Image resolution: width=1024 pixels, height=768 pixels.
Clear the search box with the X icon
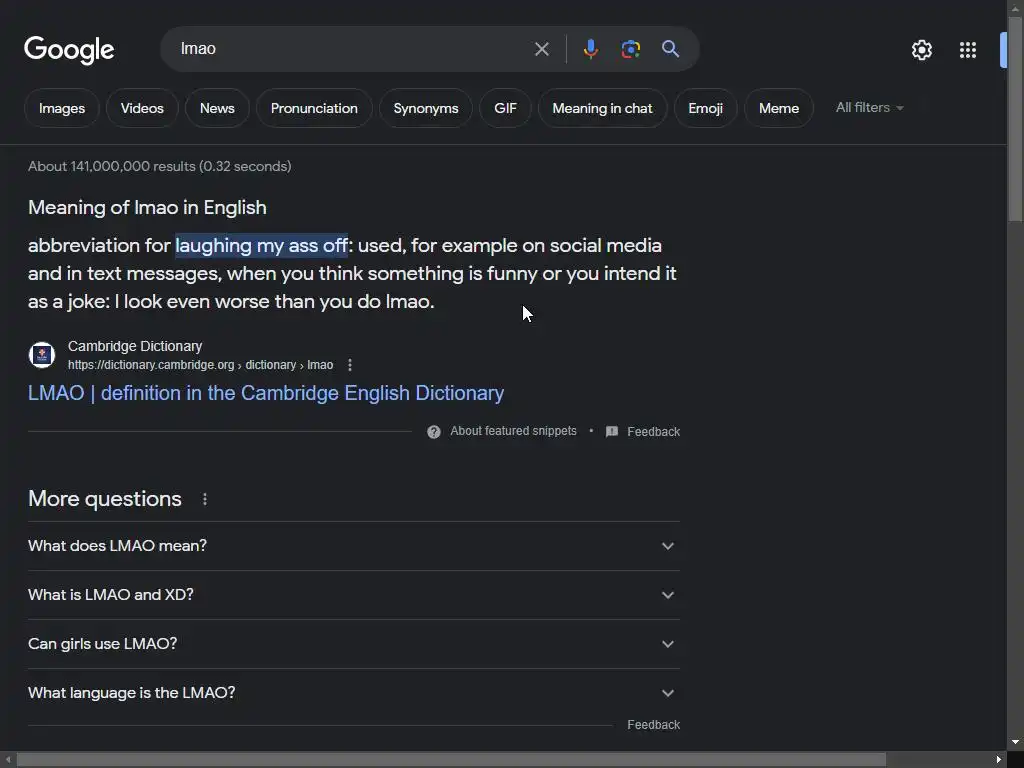coord(541,49)
